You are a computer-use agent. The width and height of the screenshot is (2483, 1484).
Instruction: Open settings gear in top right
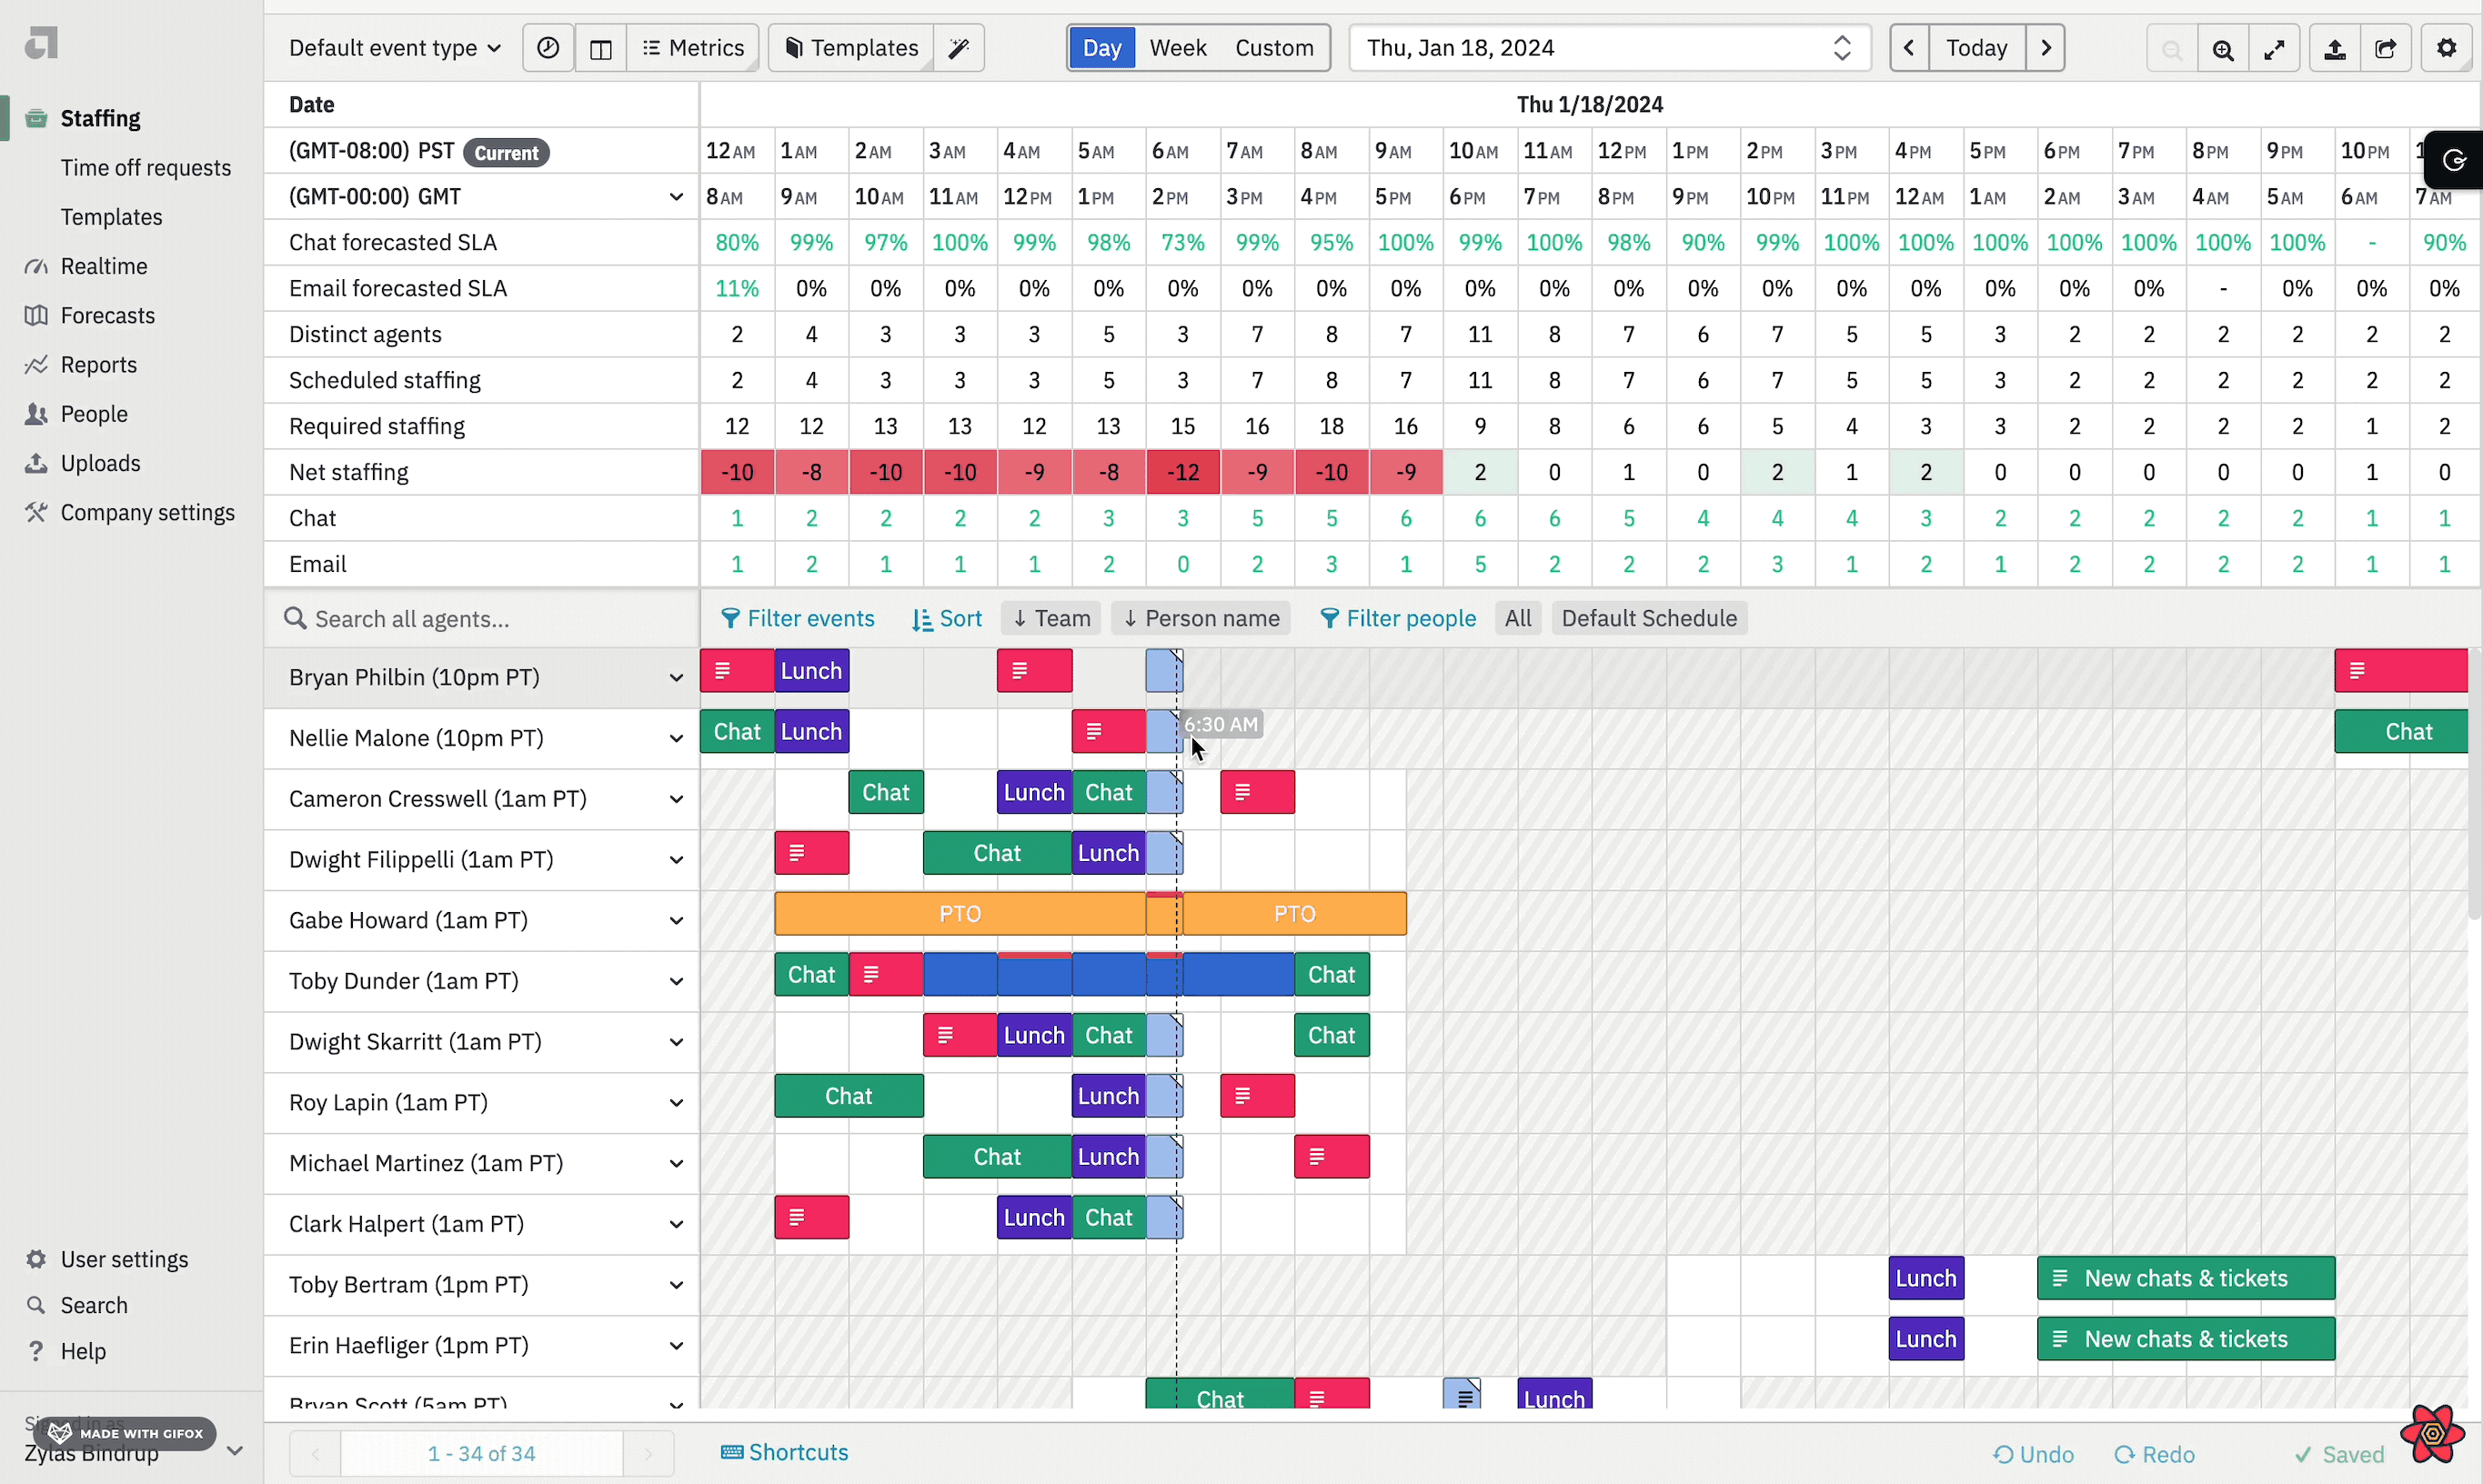coord(2446,48)
